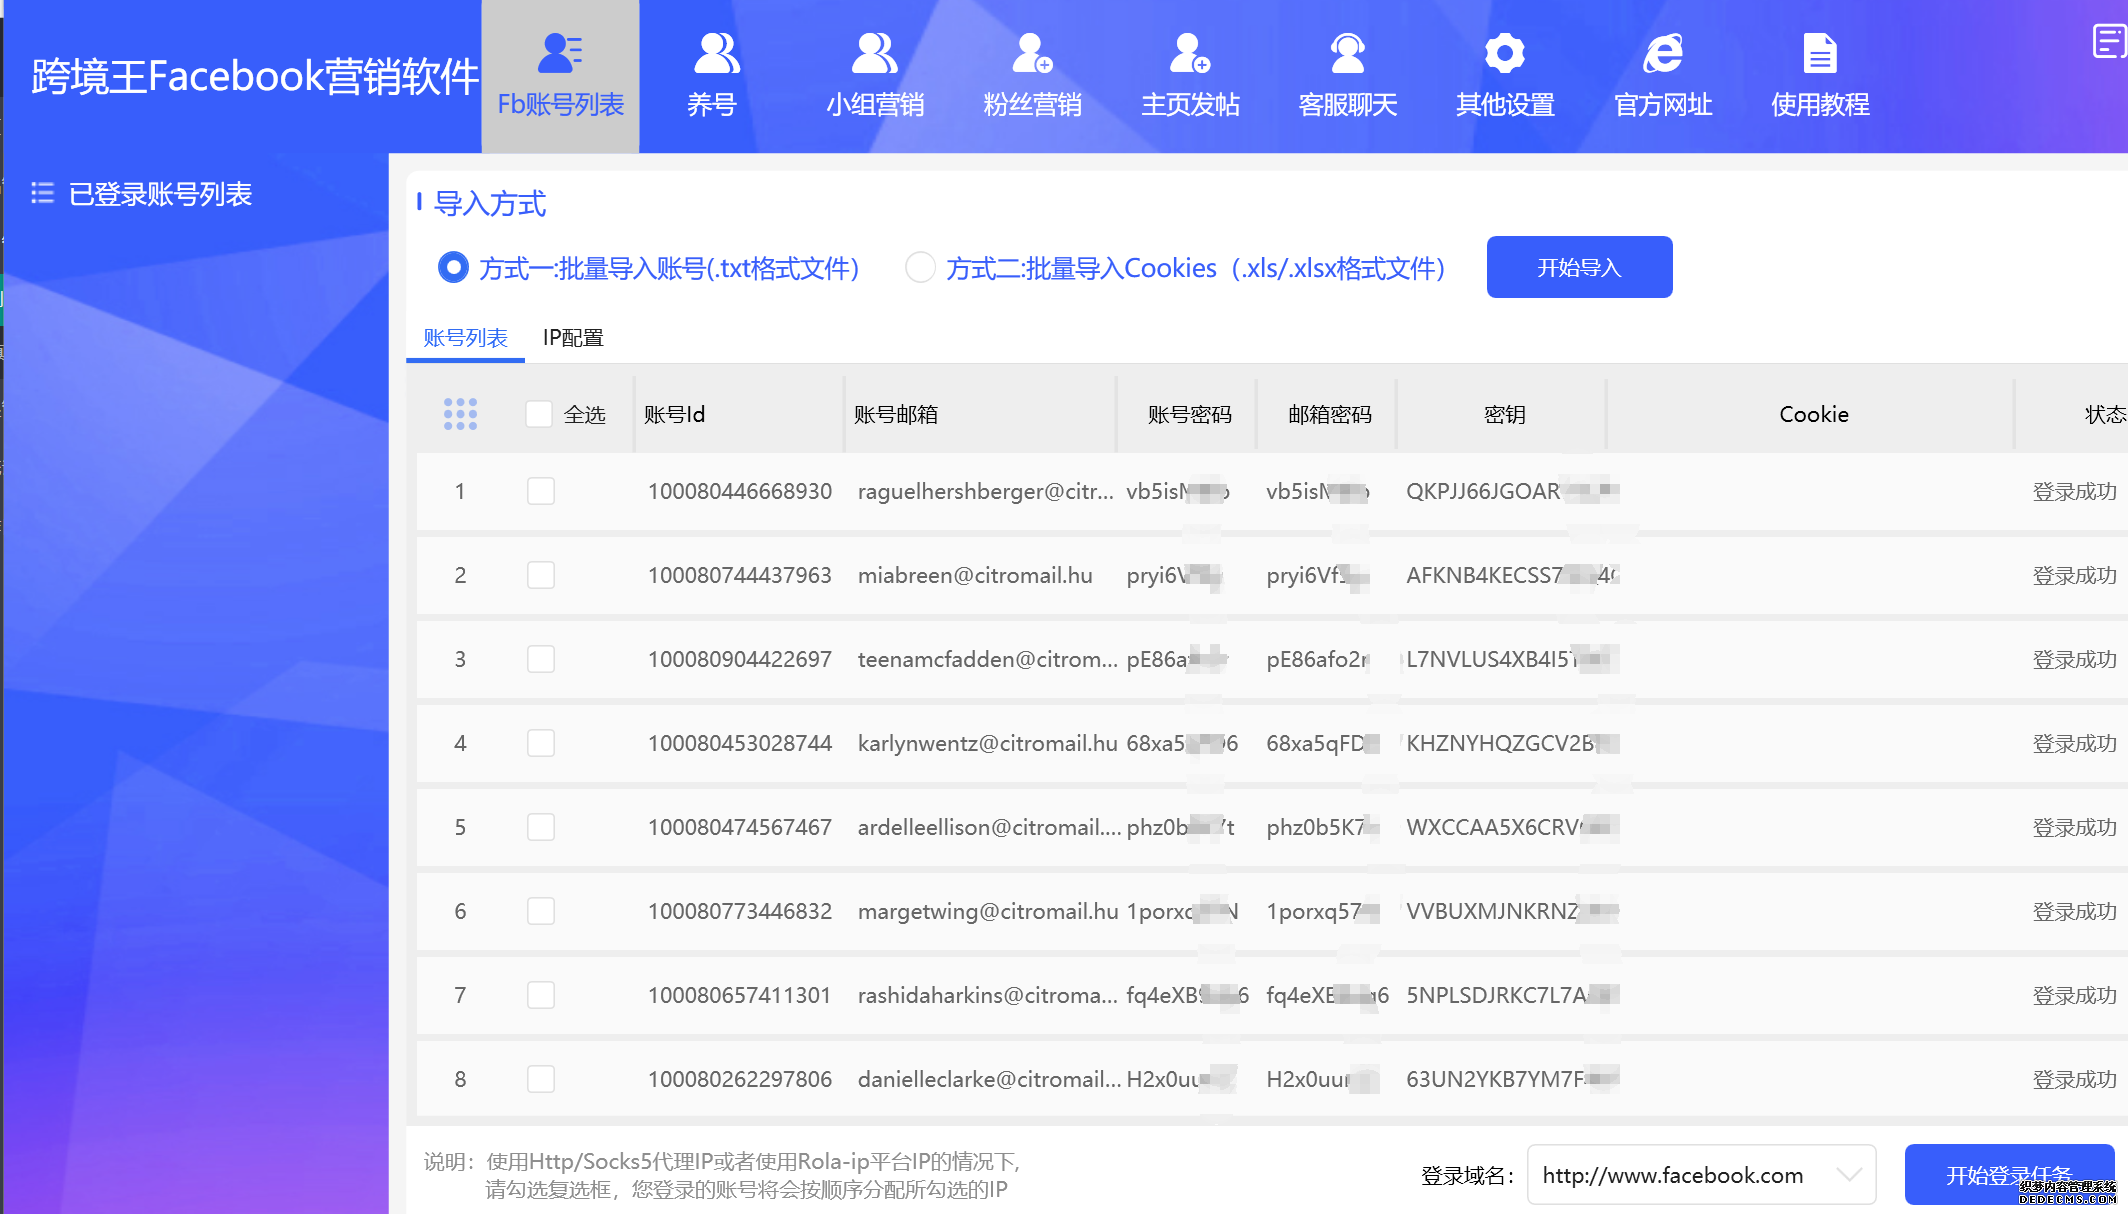Select 方式一 txt file import option
The height and width of the screenshot is (1214, 2128).
tap(453, 268)
